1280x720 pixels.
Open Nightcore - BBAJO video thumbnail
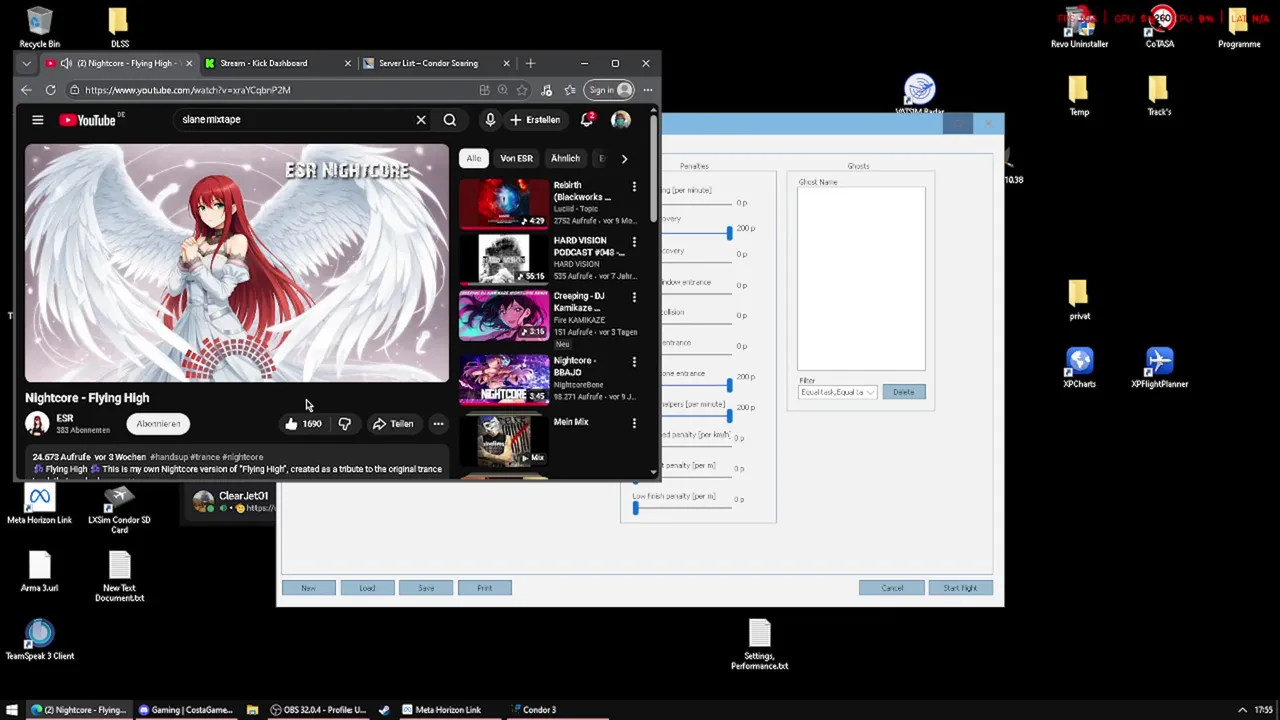click(x=504, y=379)
